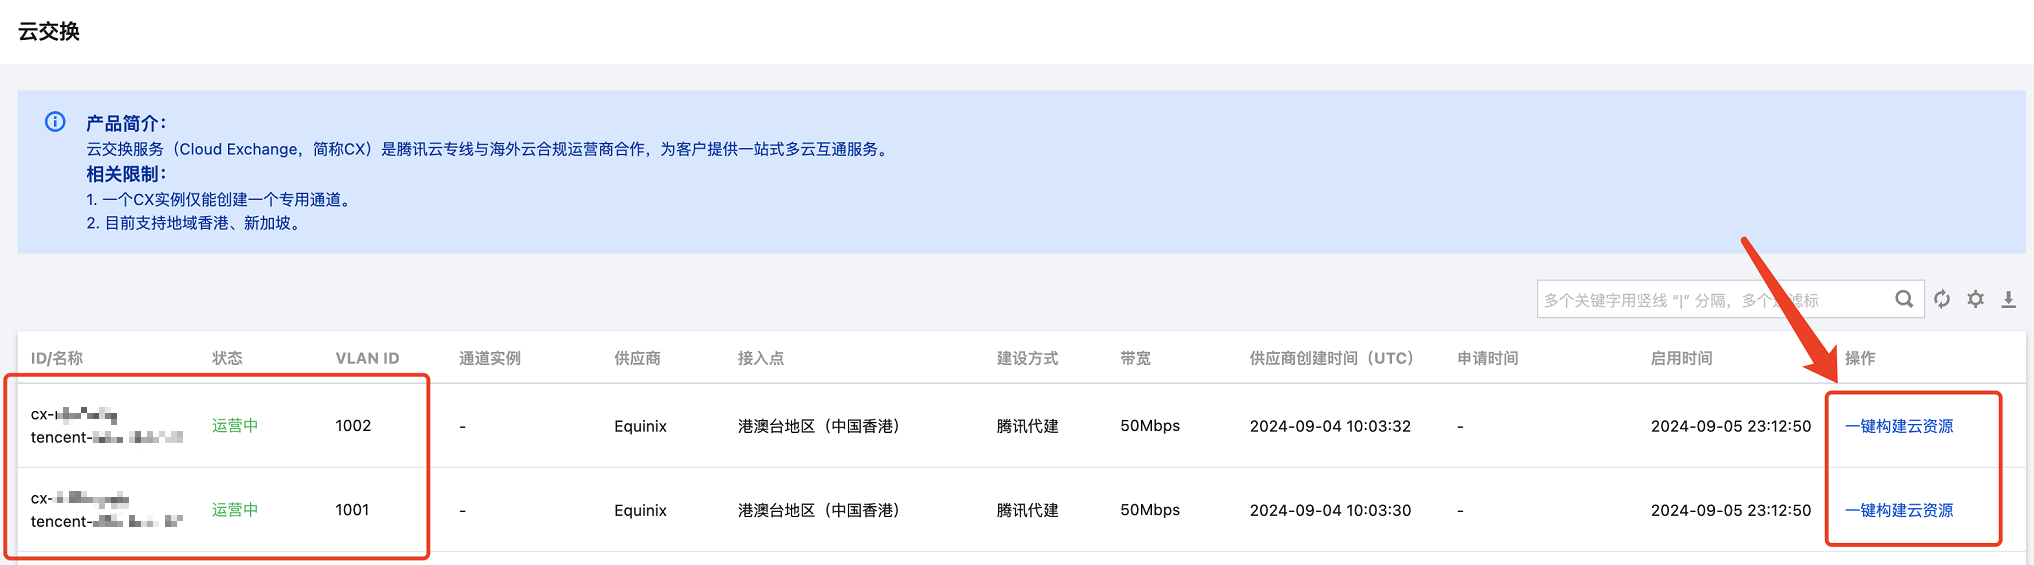Click the 带宽 column header
2034x565 pixels.
tap(1135, 358)
